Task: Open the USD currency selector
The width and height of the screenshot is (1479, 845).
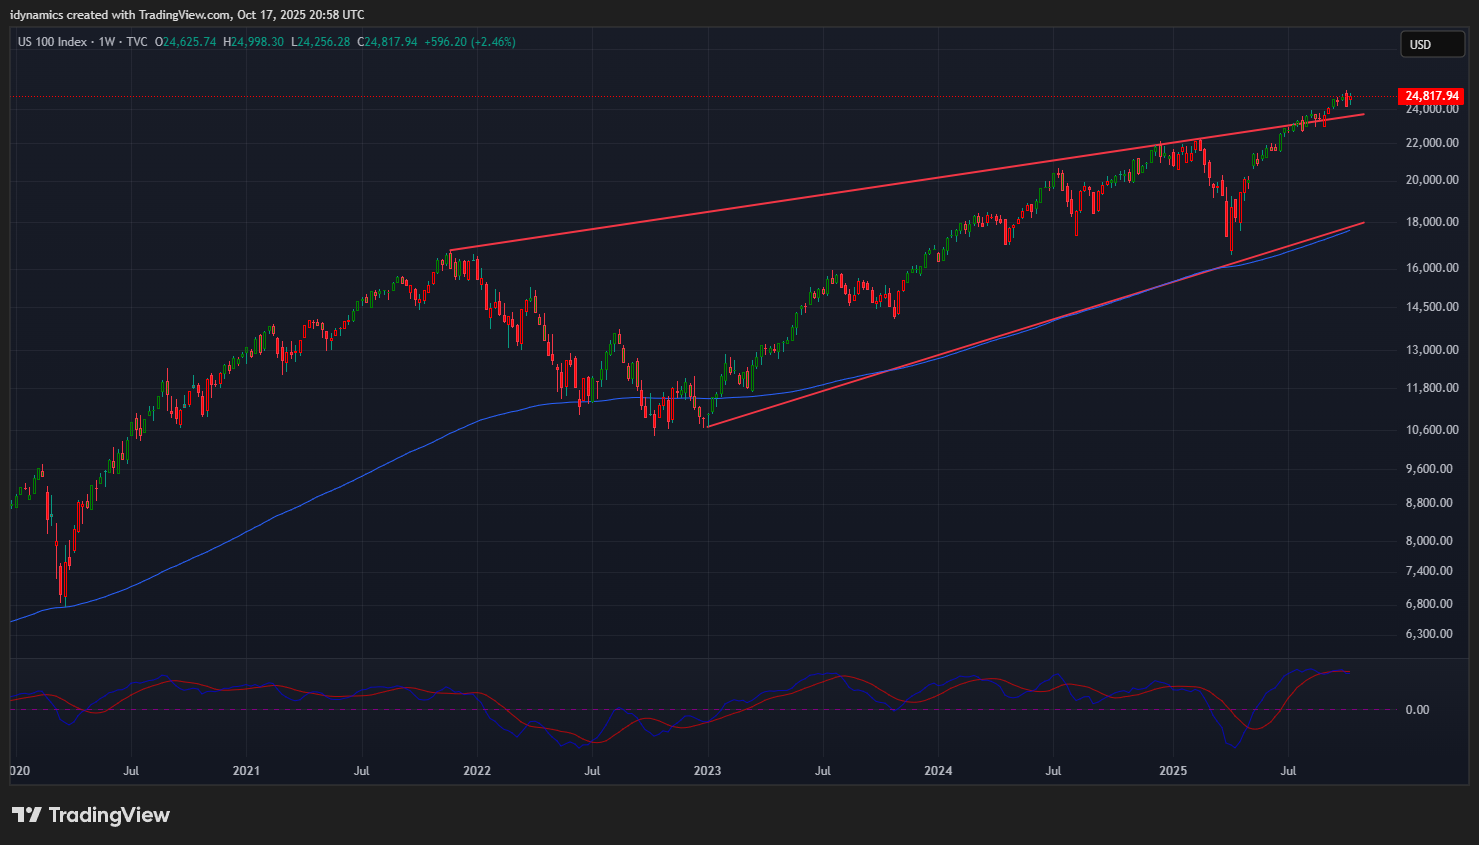Action: pyautogui.click(x=1431, y=44)
